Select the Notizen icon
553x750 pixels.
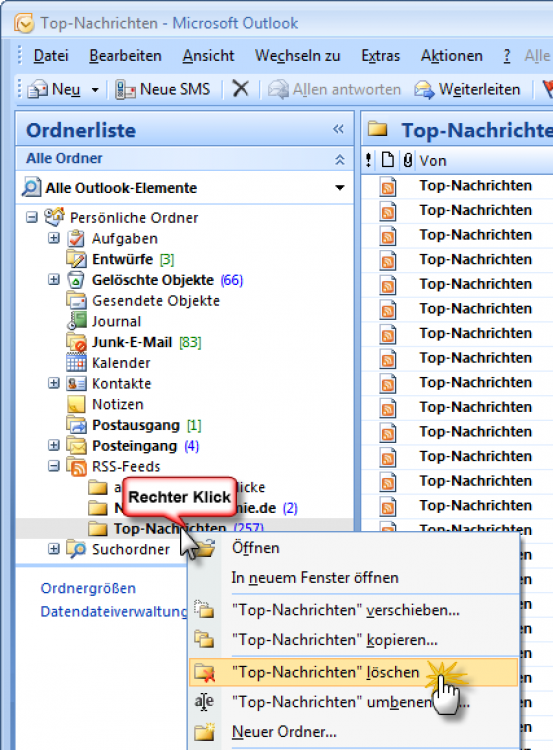coord(76,404)
